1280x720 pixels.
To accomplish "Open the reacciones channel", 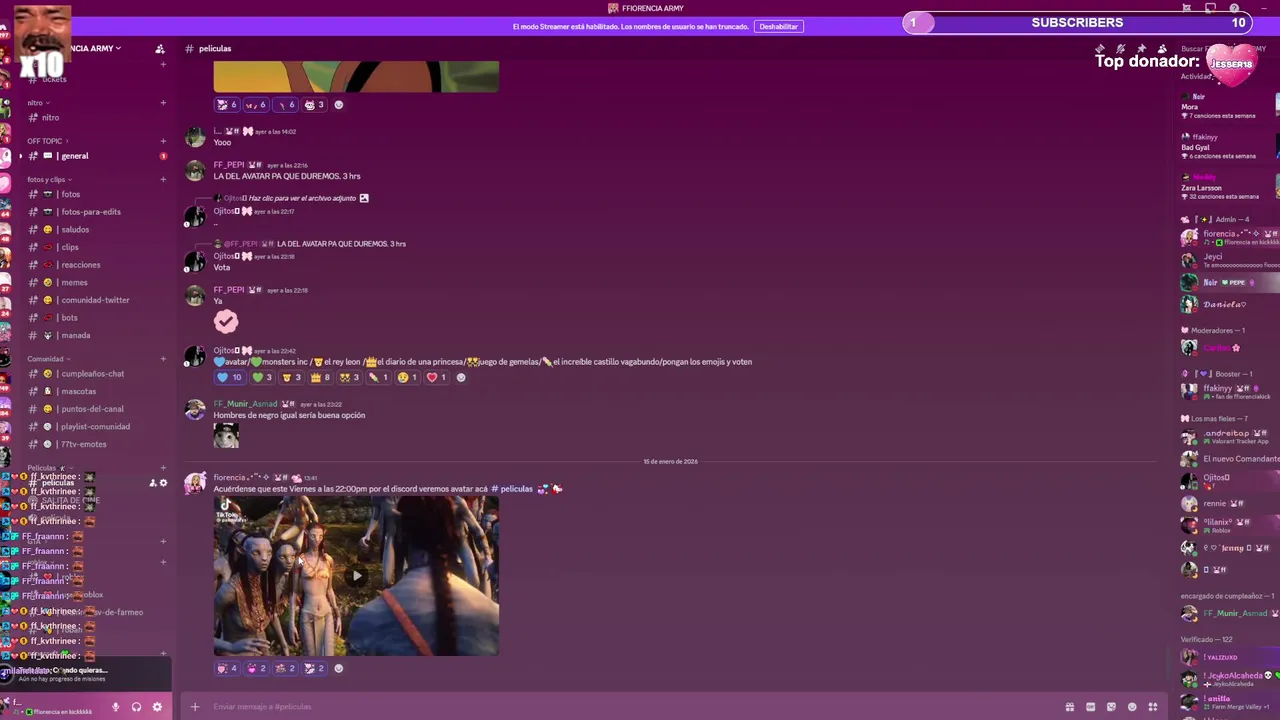I will click(96, 265).
